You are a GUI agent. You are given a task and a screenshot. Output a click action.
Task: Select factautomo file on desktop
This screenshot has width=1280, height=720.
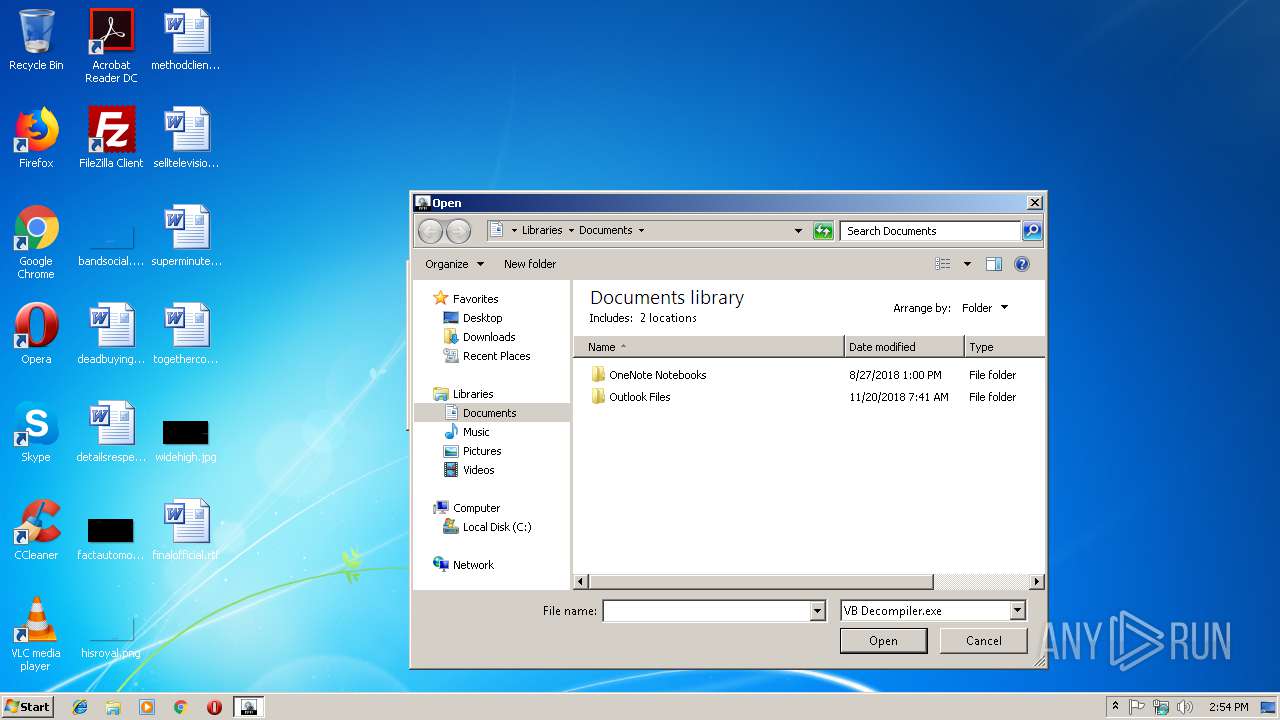111,538
